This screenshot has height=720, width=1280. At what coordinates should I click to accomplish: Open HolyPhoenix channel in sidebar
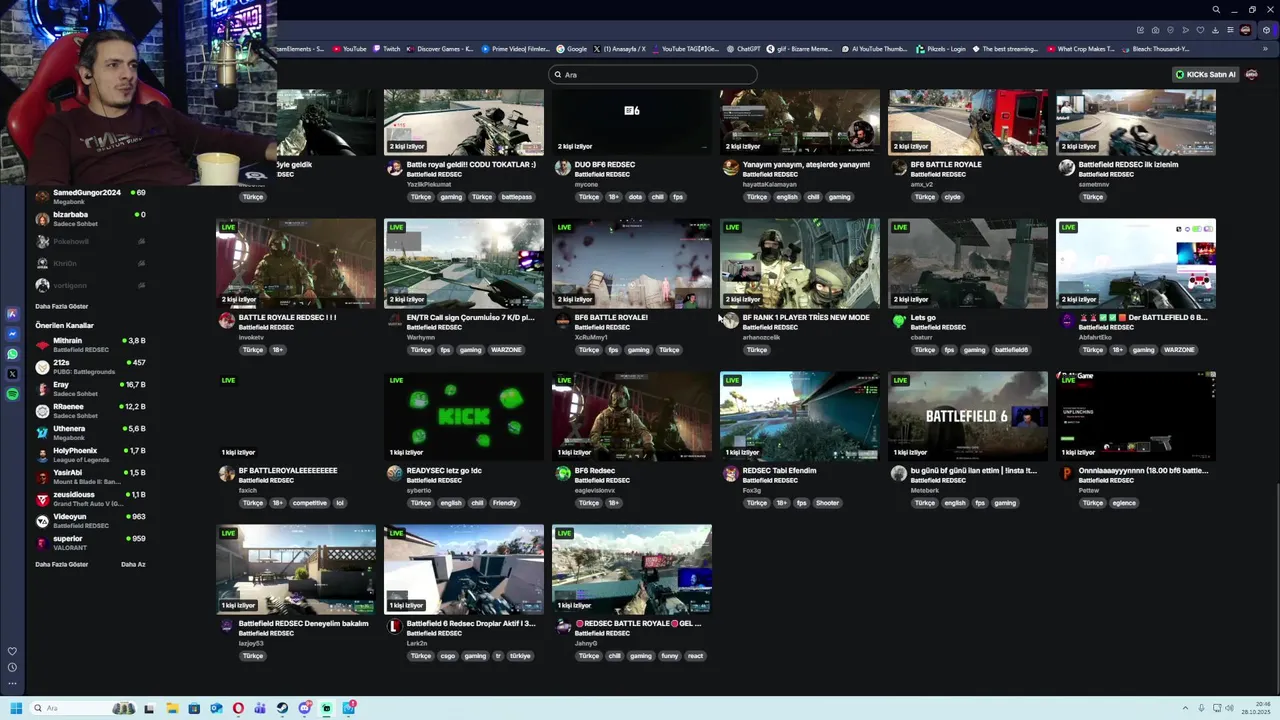point(91,455)
